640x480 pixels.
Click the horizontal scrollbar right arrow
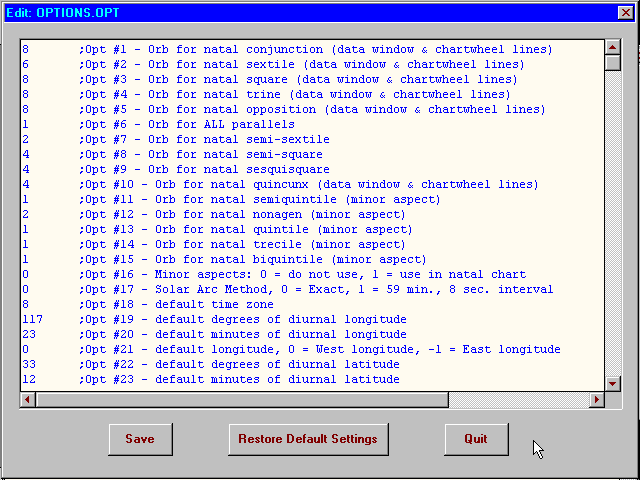click(x=597, y=399)
